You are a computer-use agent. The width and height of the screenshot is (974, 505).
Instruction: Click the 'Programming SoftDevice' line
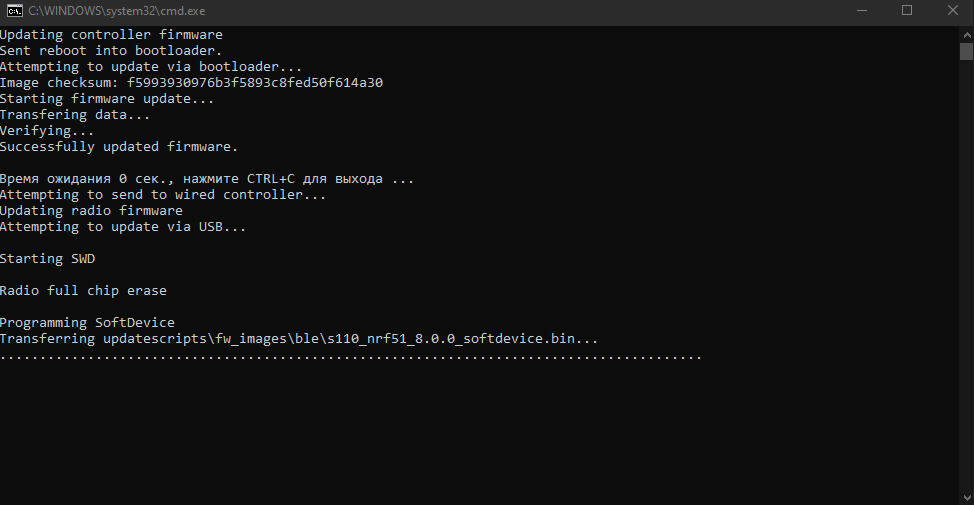pos(87,322)
